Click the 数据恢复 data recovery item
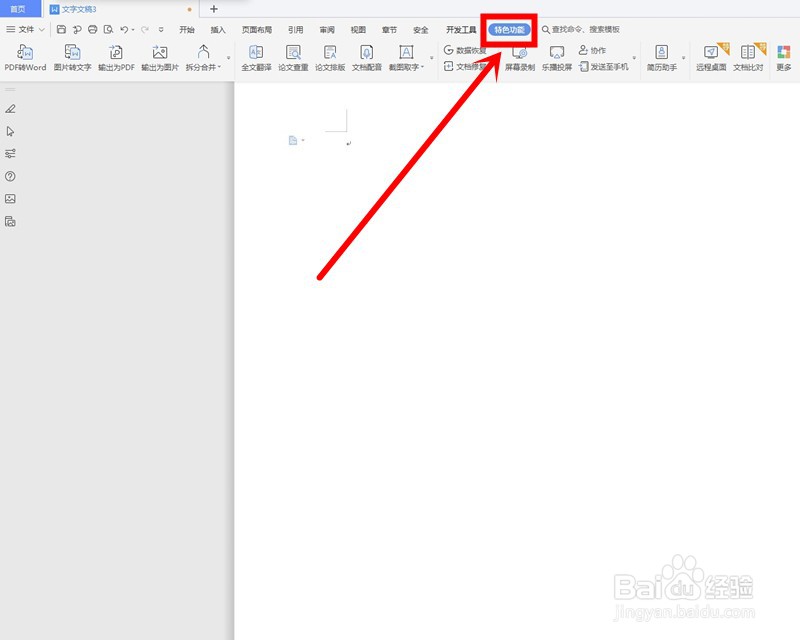This screenshot has width=800, height=640. point(465,50)
